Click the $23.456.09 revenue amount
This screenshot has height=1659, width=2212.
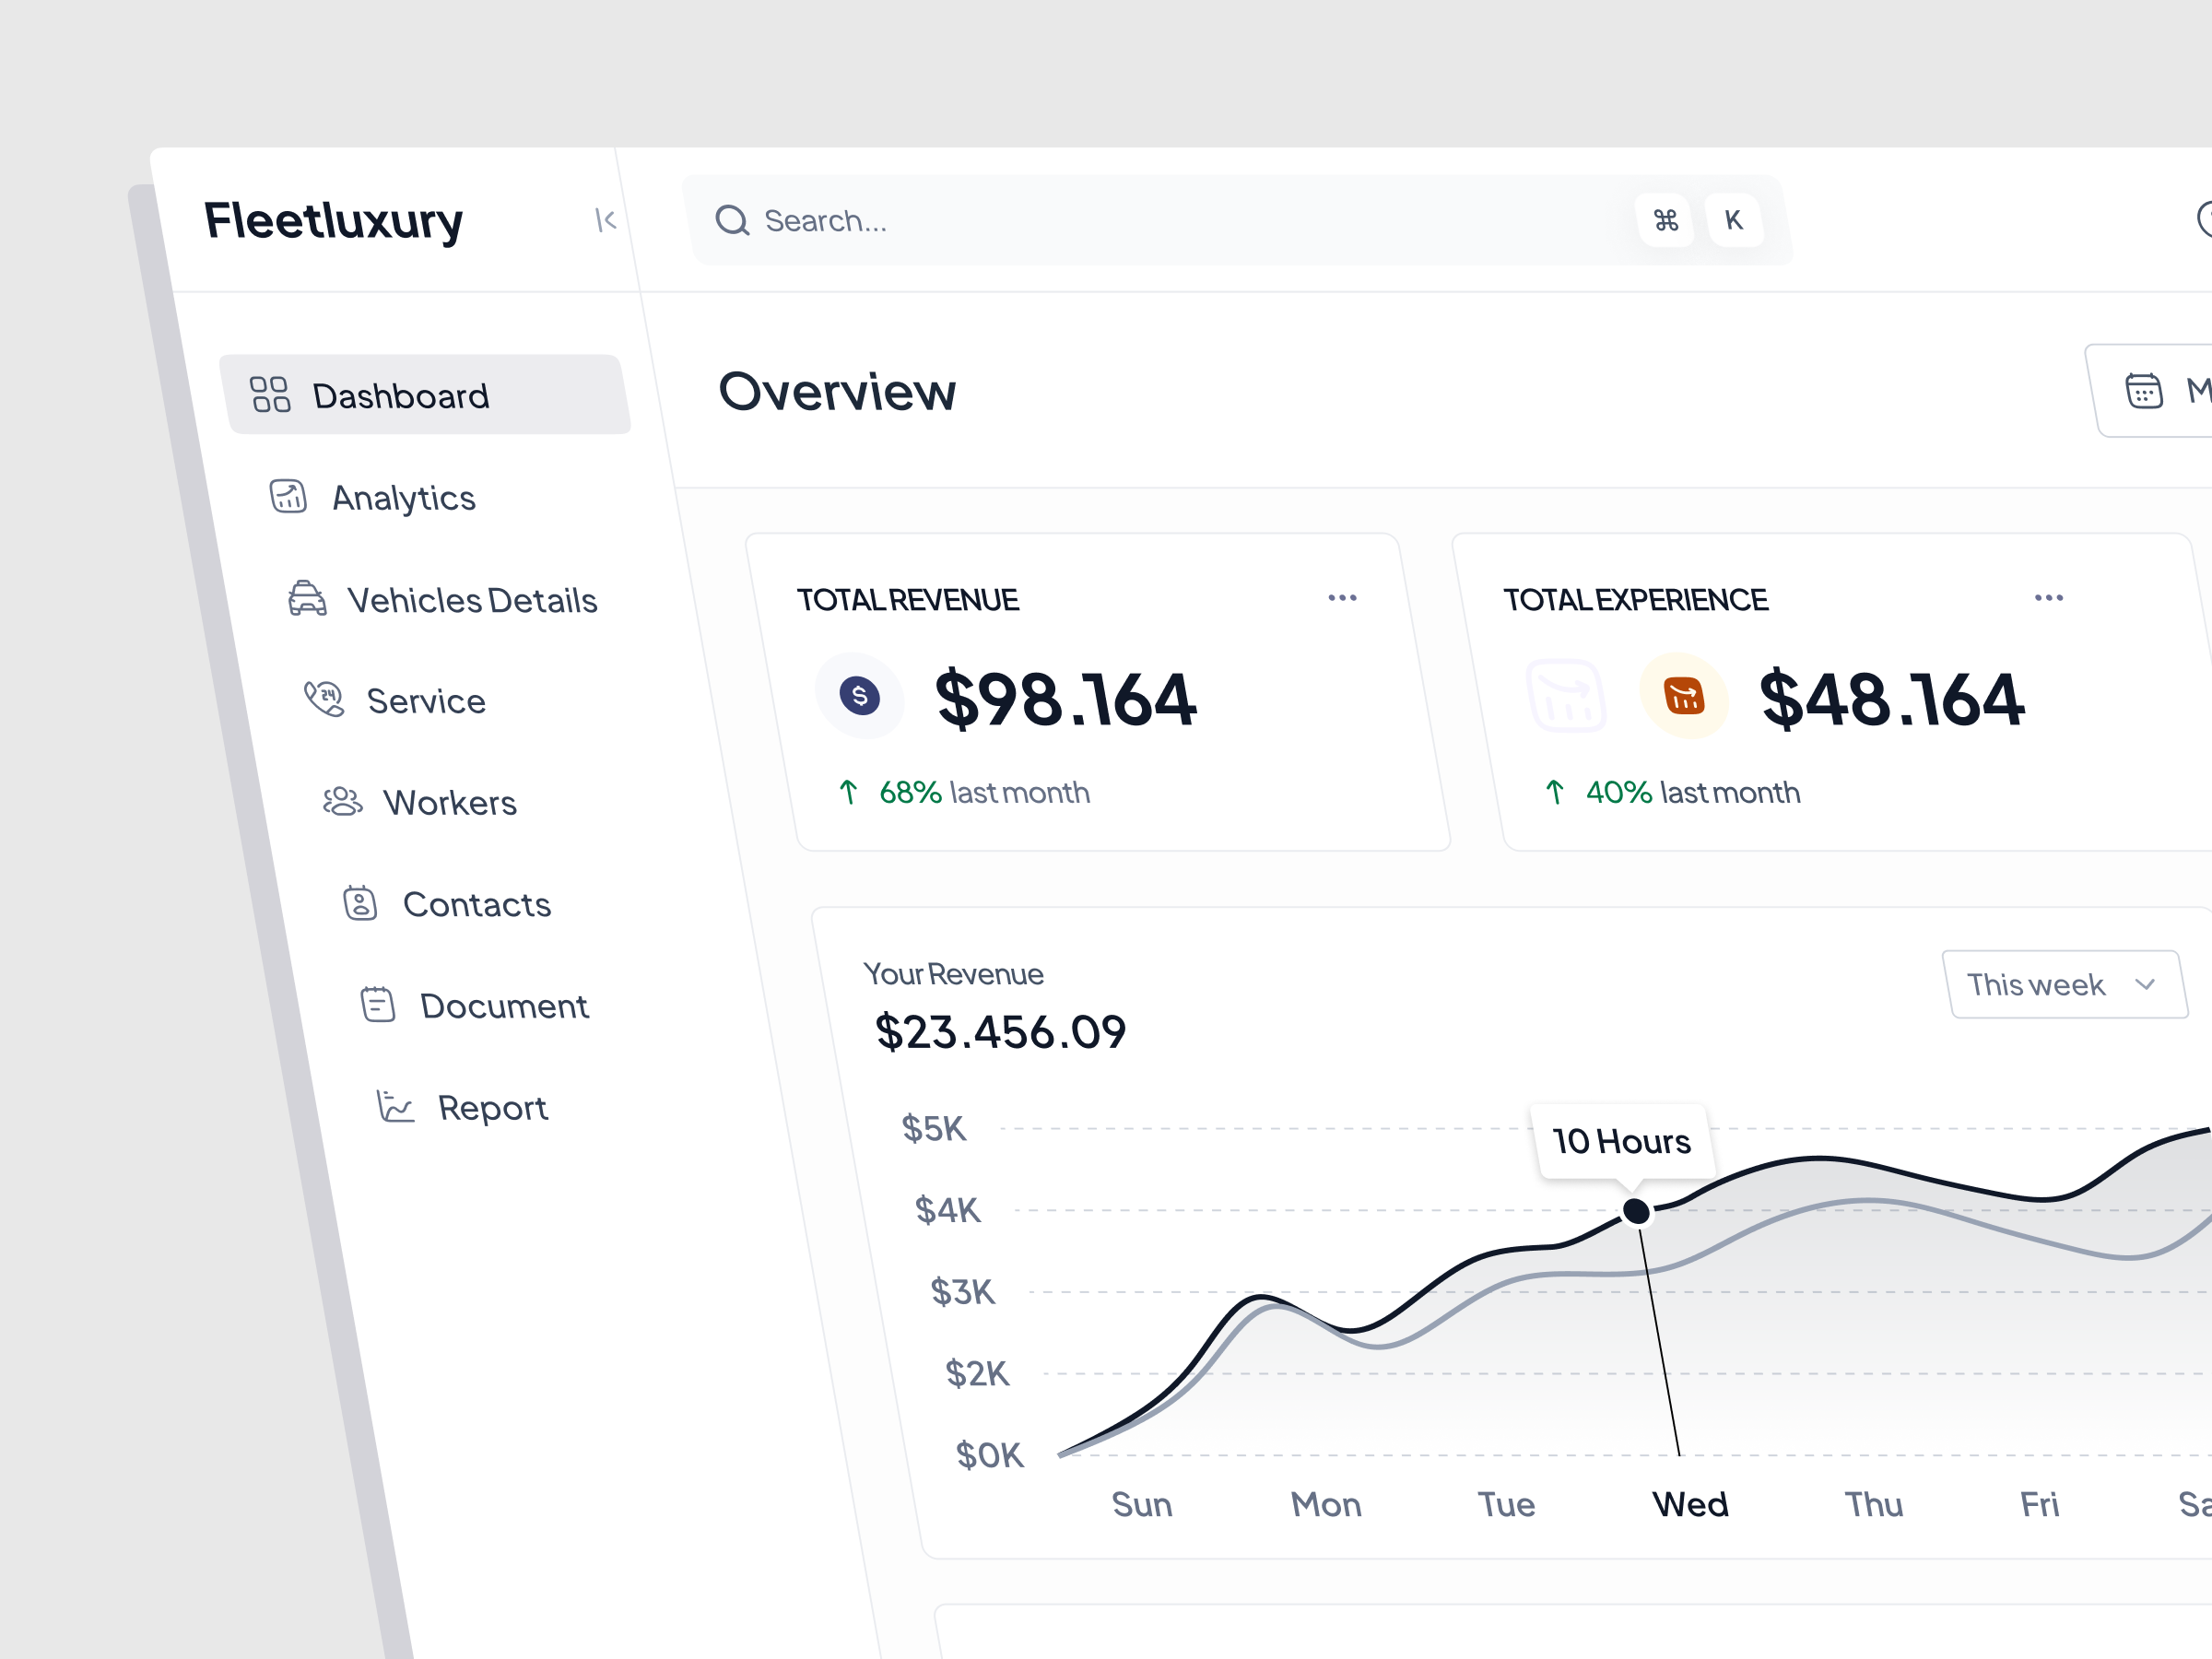point(1001,1032)
